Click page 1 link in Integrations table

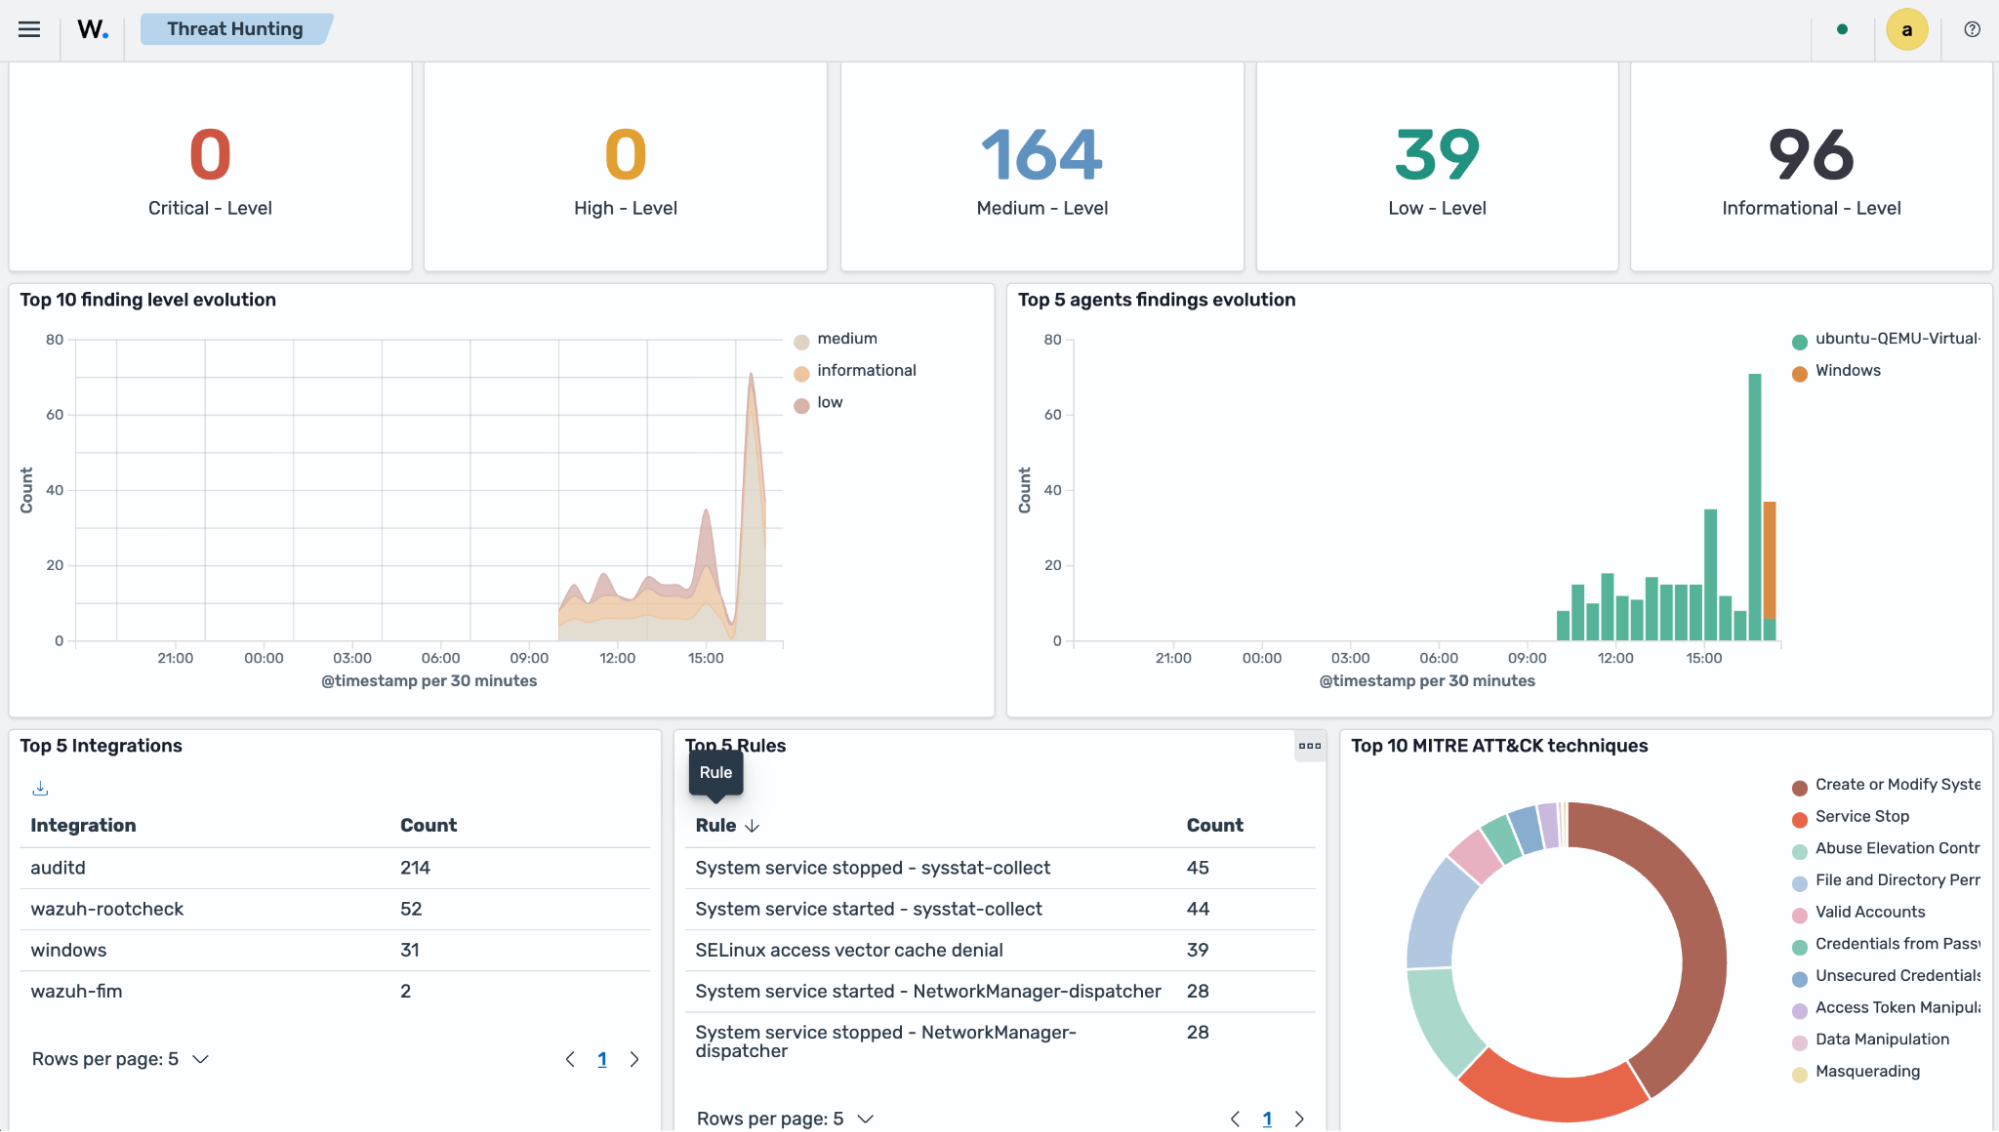coord(602,1059)
